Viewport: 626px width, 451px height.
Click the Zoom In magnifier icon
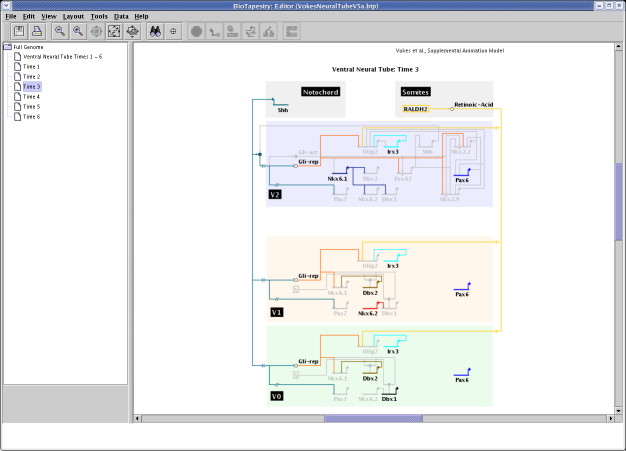(78, 31)
